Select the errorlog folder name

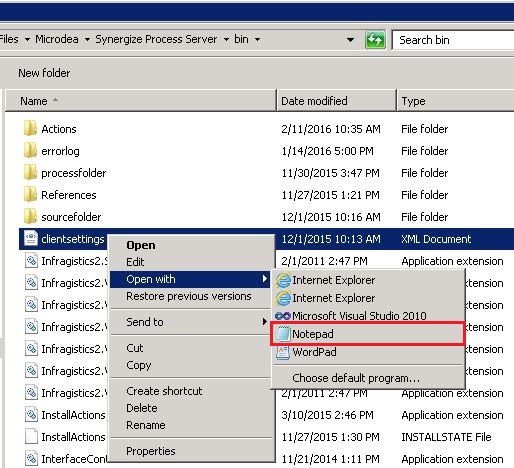(x=60, y=151)
